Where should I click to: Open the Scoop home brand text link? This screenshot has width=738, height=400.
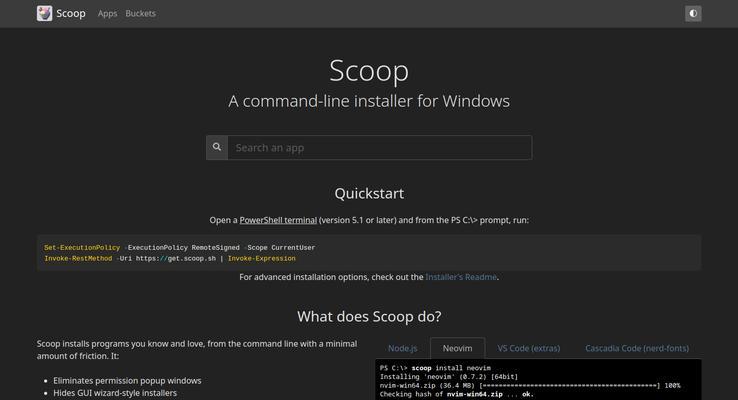(71, 13)
